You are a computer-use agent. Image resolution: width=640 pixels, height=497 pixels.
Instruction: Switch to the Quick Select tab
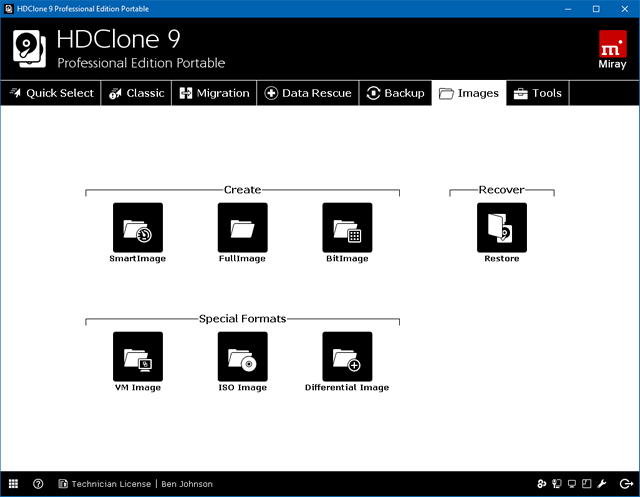pos(51,93)
